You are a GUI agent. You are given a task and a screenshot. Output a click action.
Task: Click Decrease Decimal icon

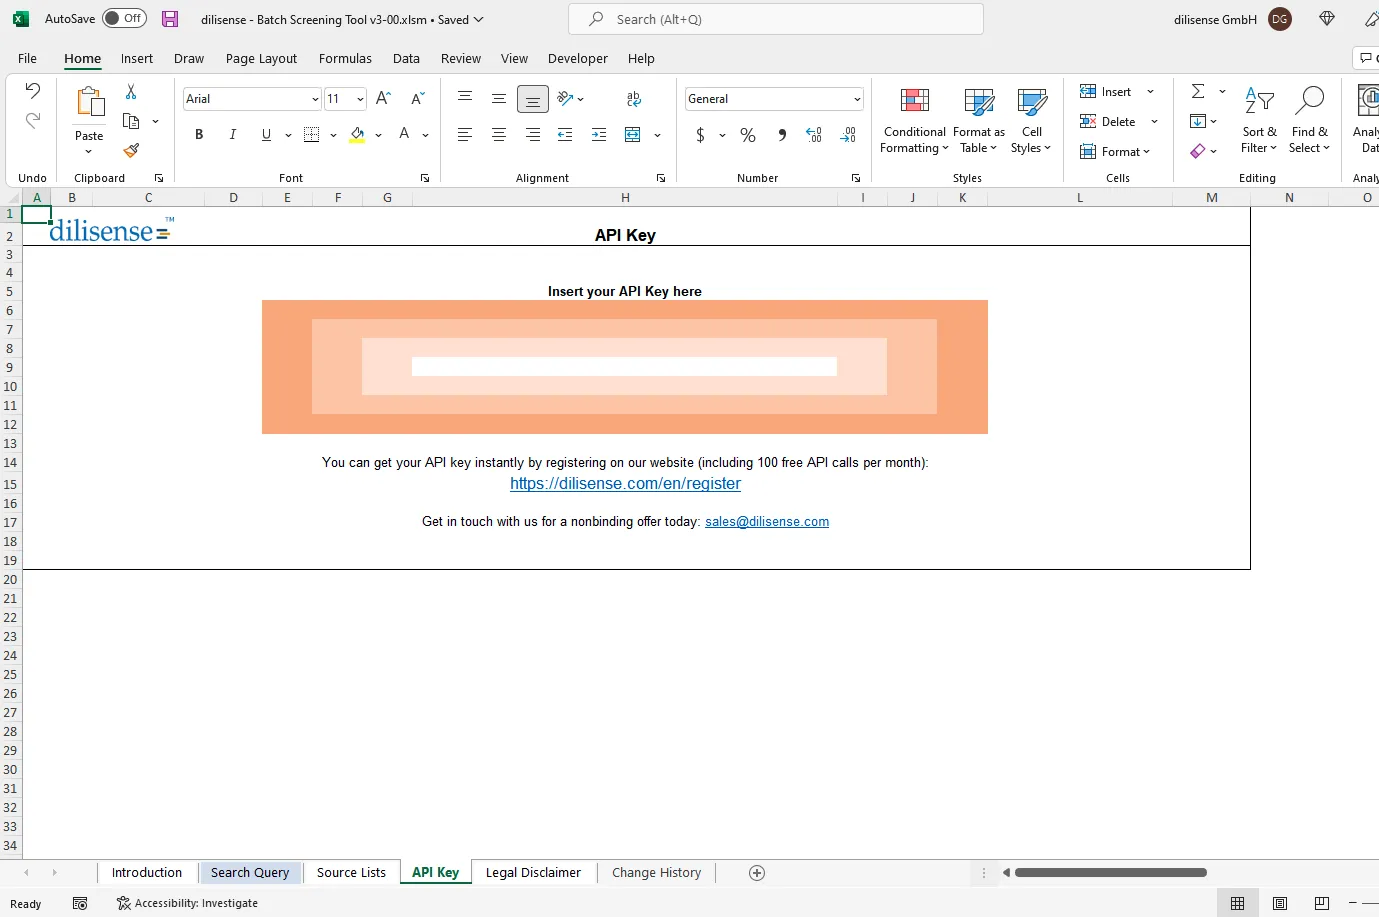(848, 134)
